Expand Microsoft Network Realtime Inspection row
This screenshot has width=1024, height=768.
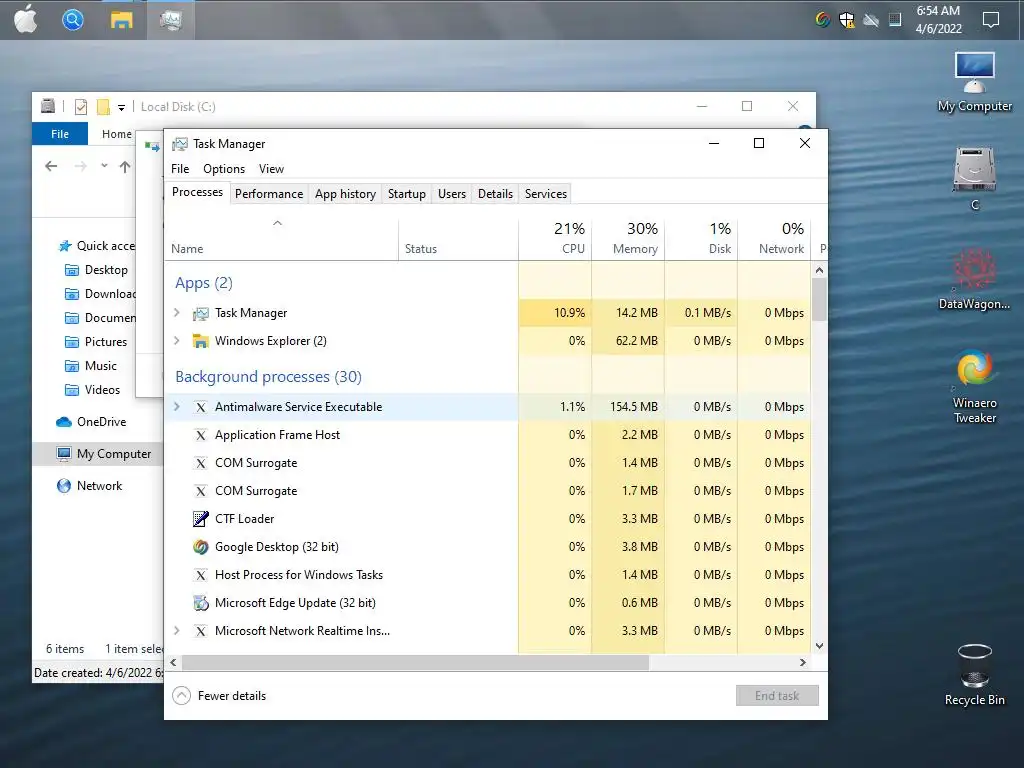[176, 631]
